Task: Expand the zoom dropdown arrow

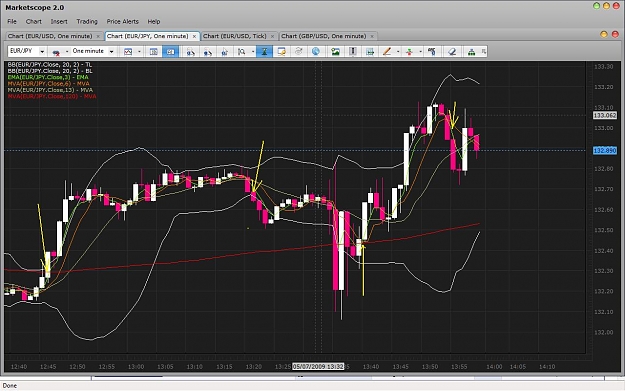Action: tap(253, 51)
